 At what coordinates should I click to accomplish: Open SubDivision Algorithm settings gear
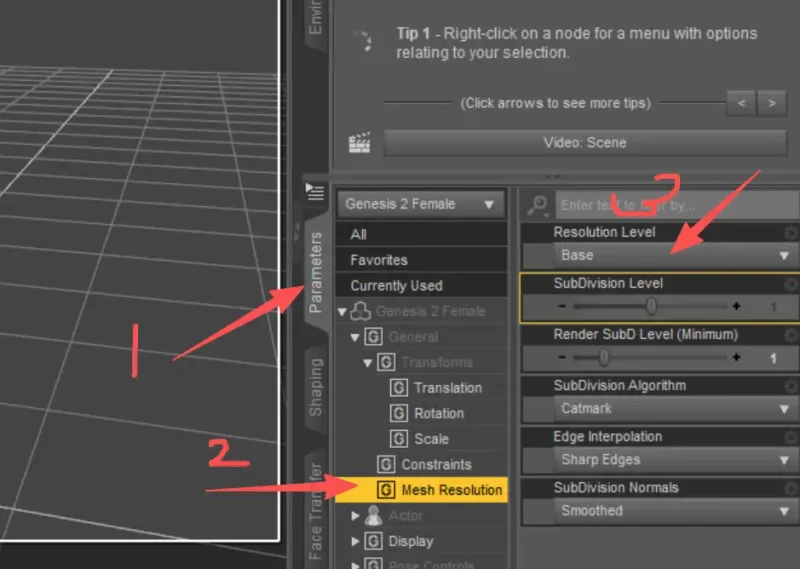point(791,386)
